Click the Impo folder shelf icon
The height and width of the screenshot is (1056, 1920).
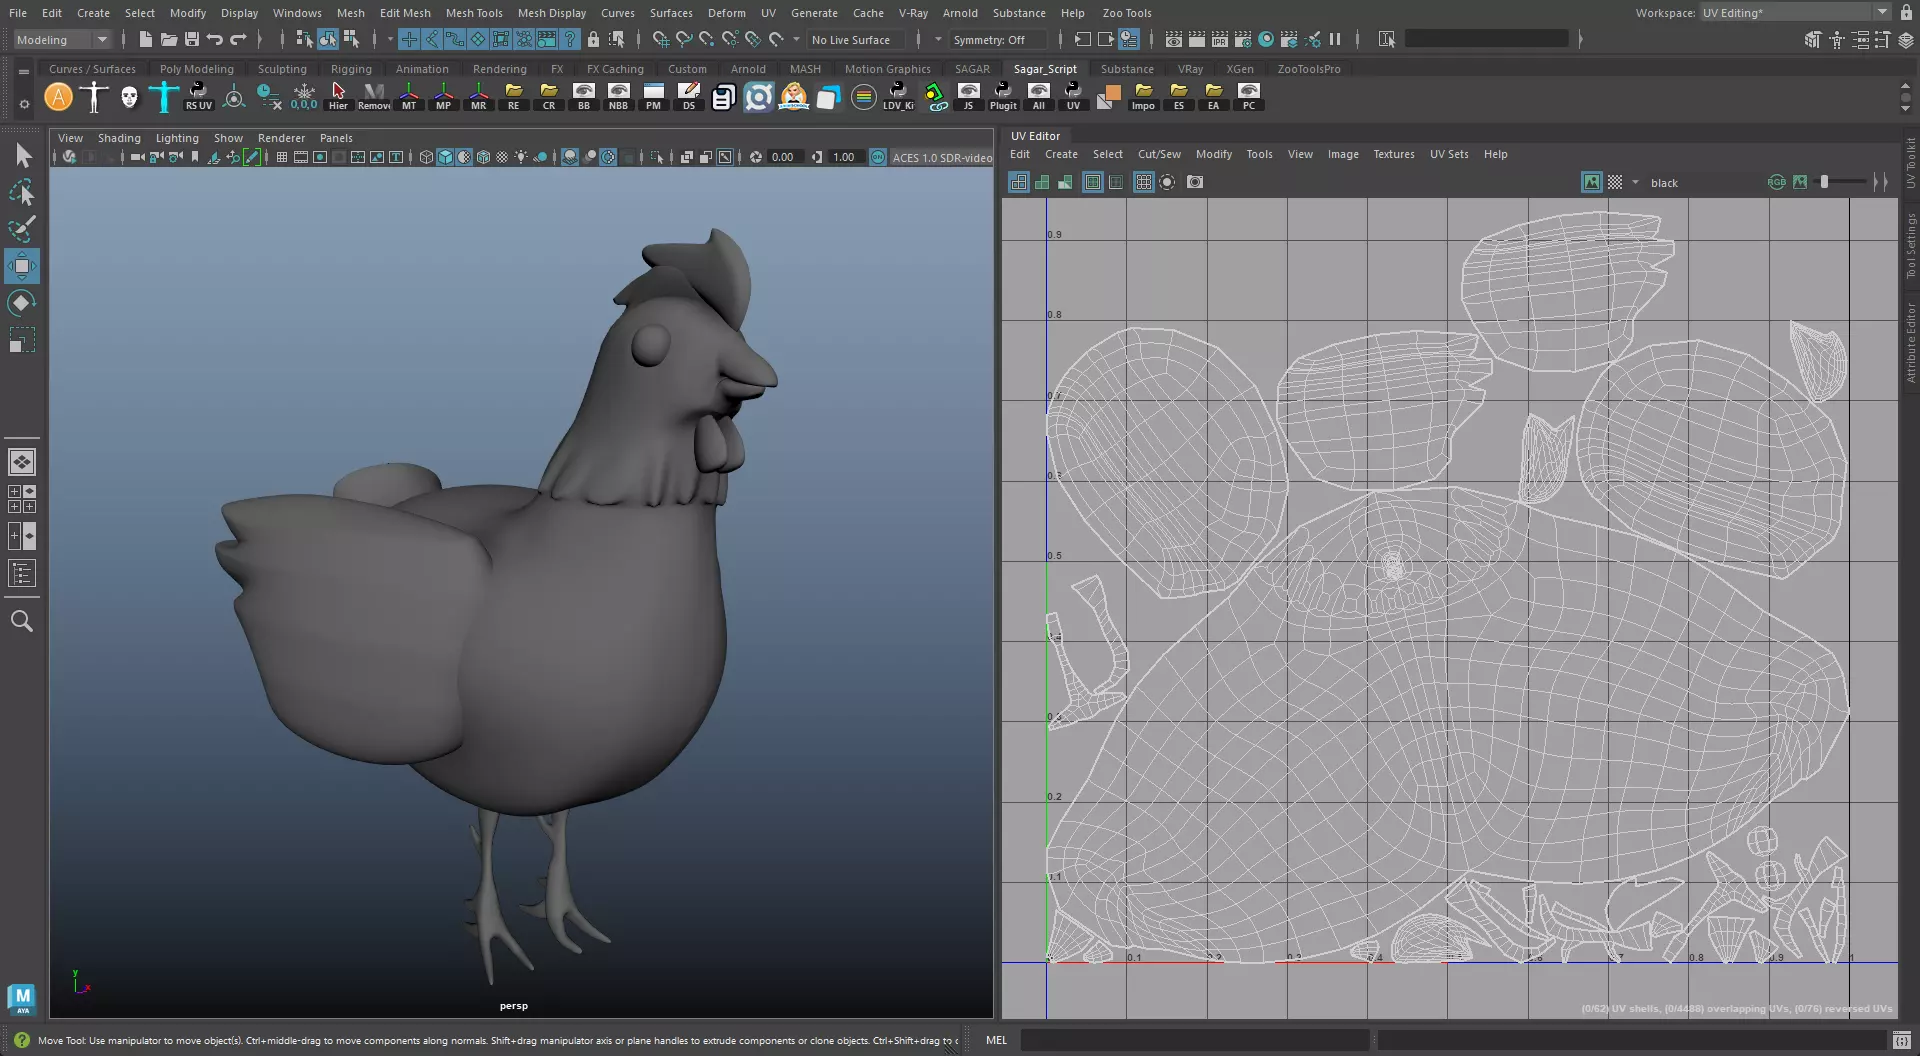point(1143,97)
